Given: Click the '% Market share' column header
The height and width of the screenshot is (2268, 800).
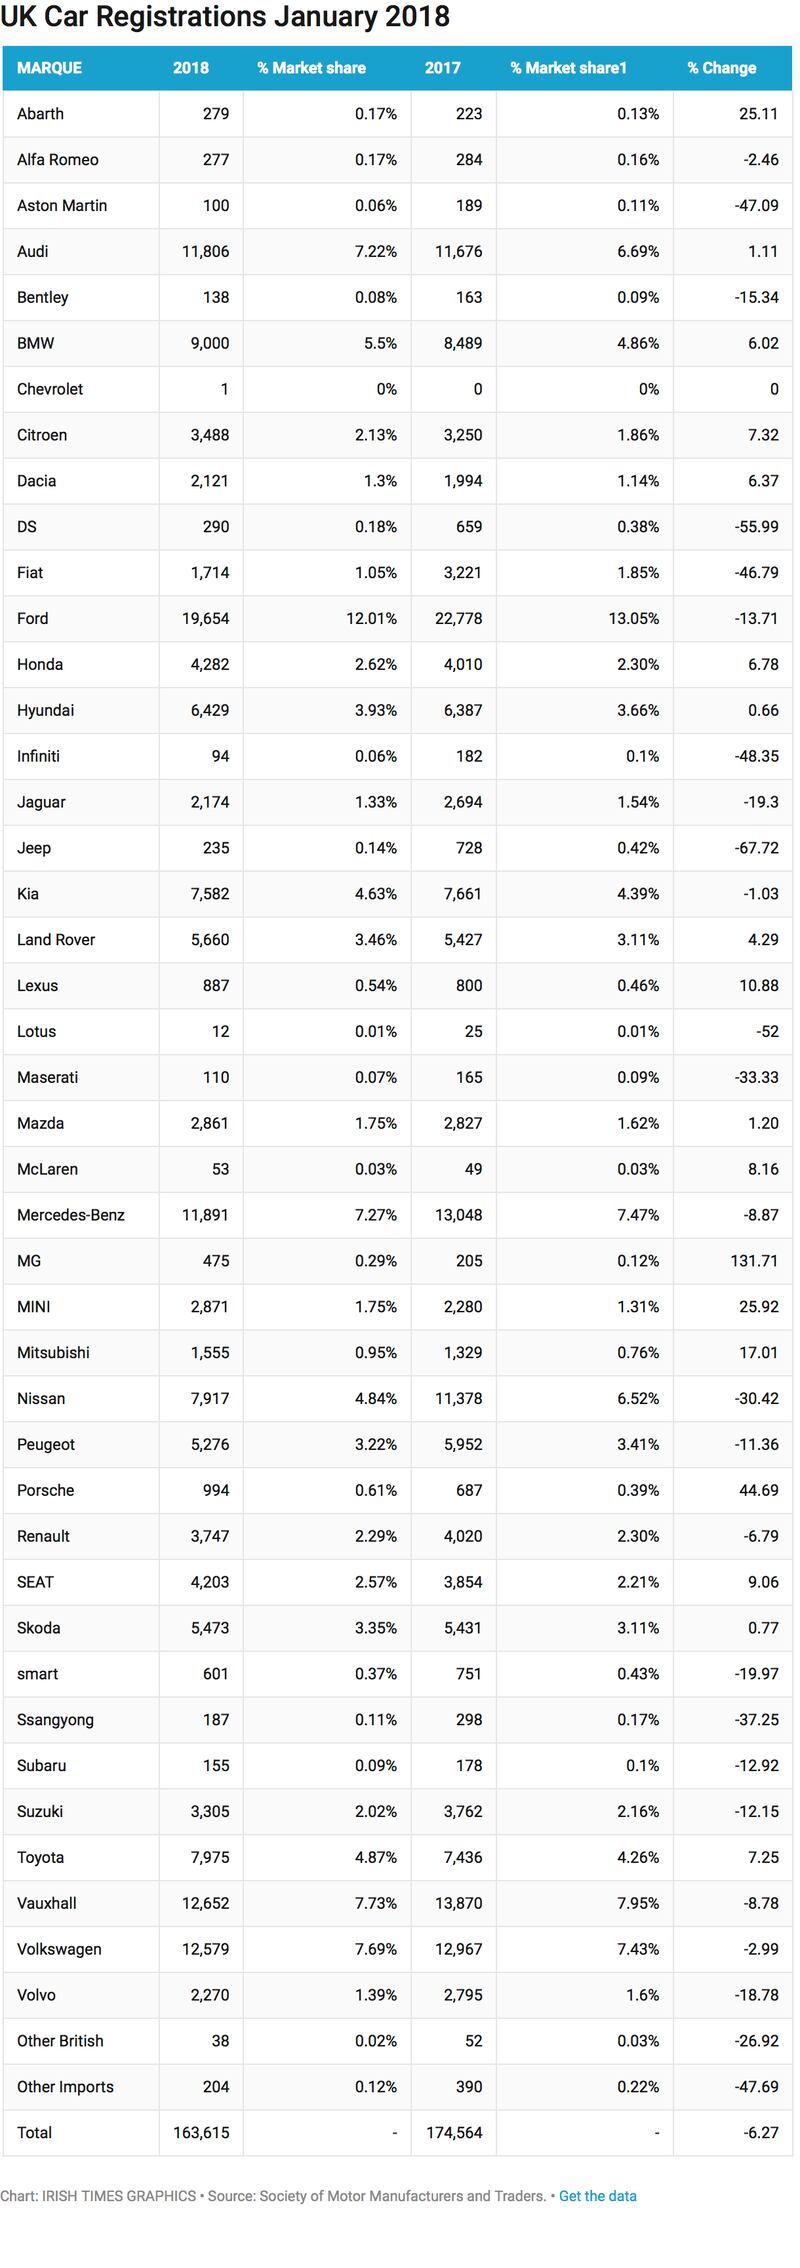Looking at the screenshot, I should [311, 68].
